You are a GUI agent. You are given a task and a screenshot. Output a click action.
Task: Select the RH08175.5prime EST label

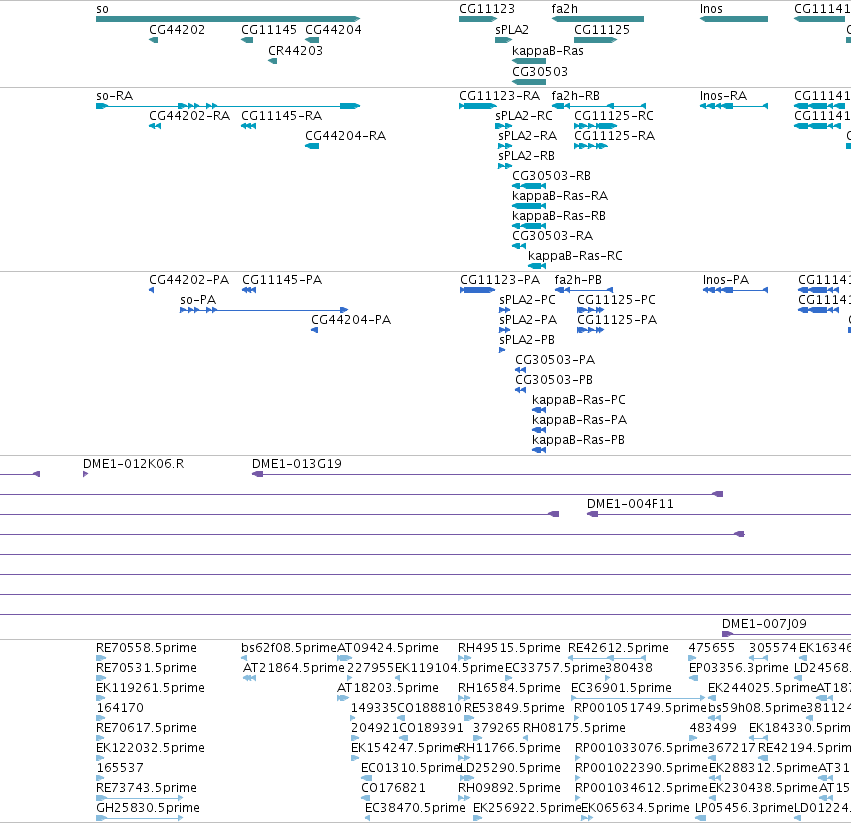point(574,727)
